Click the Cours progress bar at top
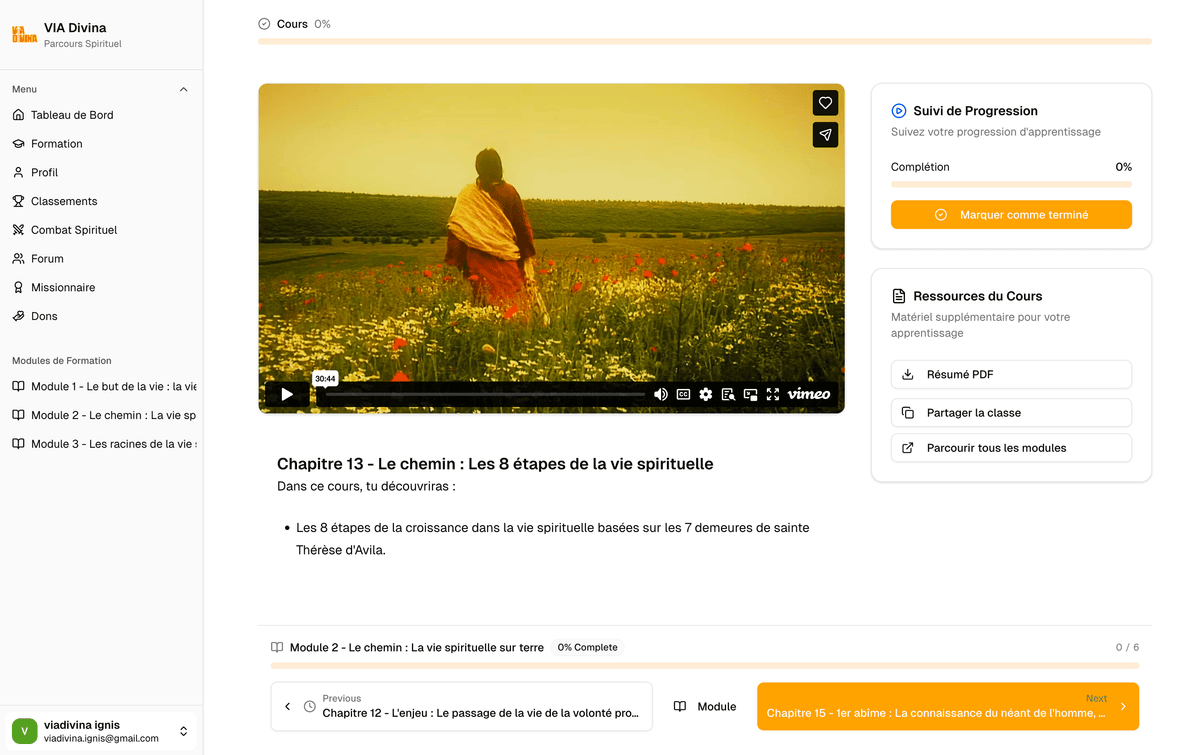The height and width of the screenshot is (755, 1200). click(x=705, y=42)
